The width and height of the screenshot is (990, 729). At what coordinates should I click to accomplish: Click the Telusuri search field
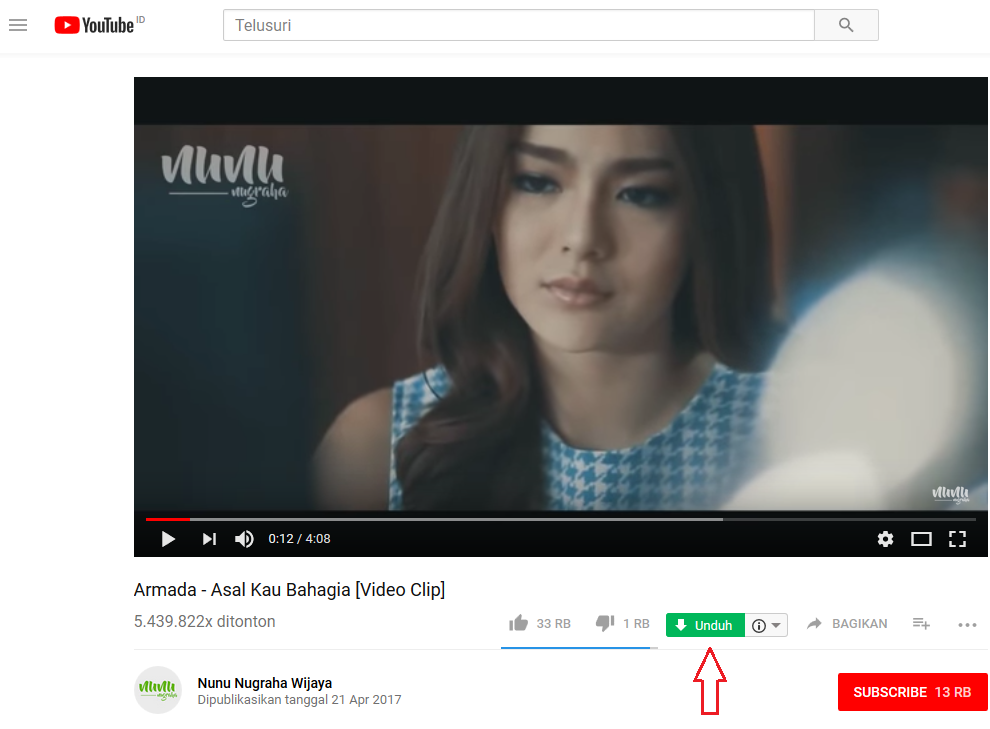click(x=518, y=25)
